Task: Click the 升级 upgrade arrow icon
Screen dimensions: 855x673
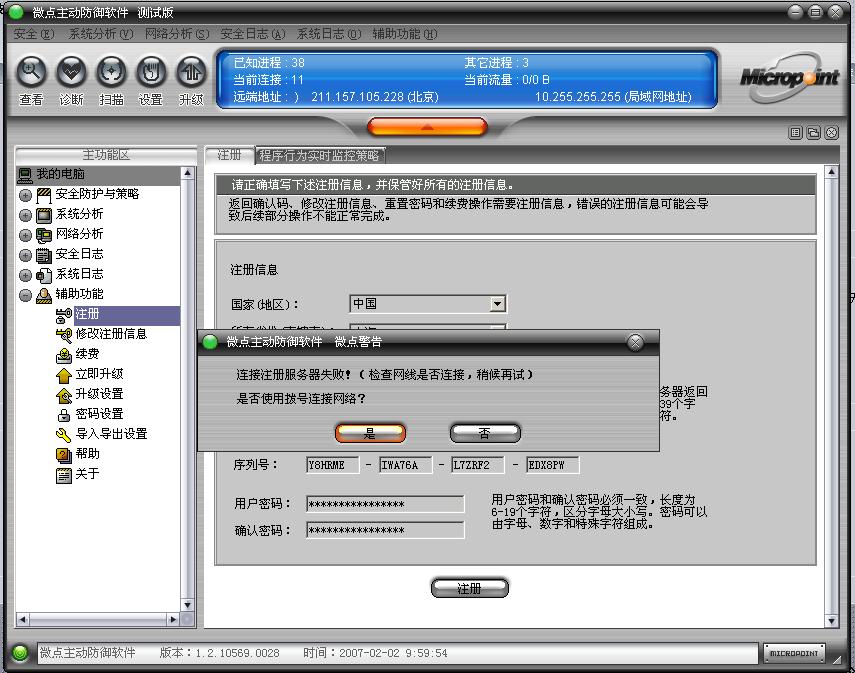Action: 191,71
